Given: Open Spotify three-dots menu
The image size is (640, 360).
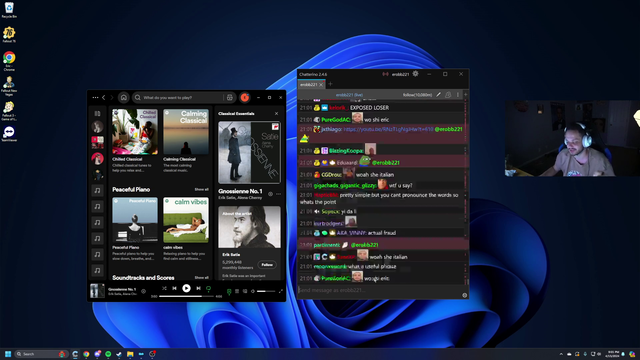Looking at the screenshot, I should [95, 98].
